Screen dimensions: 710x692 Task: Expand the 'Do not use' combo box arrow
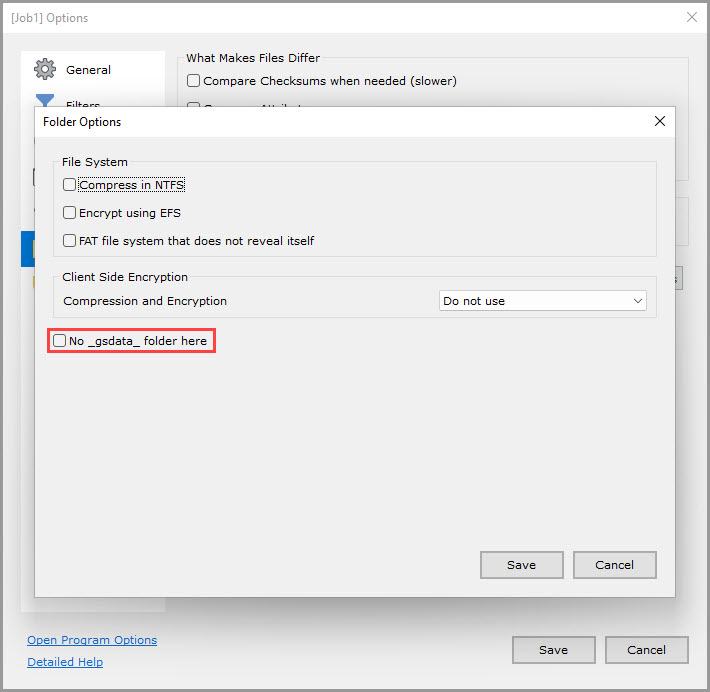click(x=637, y=301)
